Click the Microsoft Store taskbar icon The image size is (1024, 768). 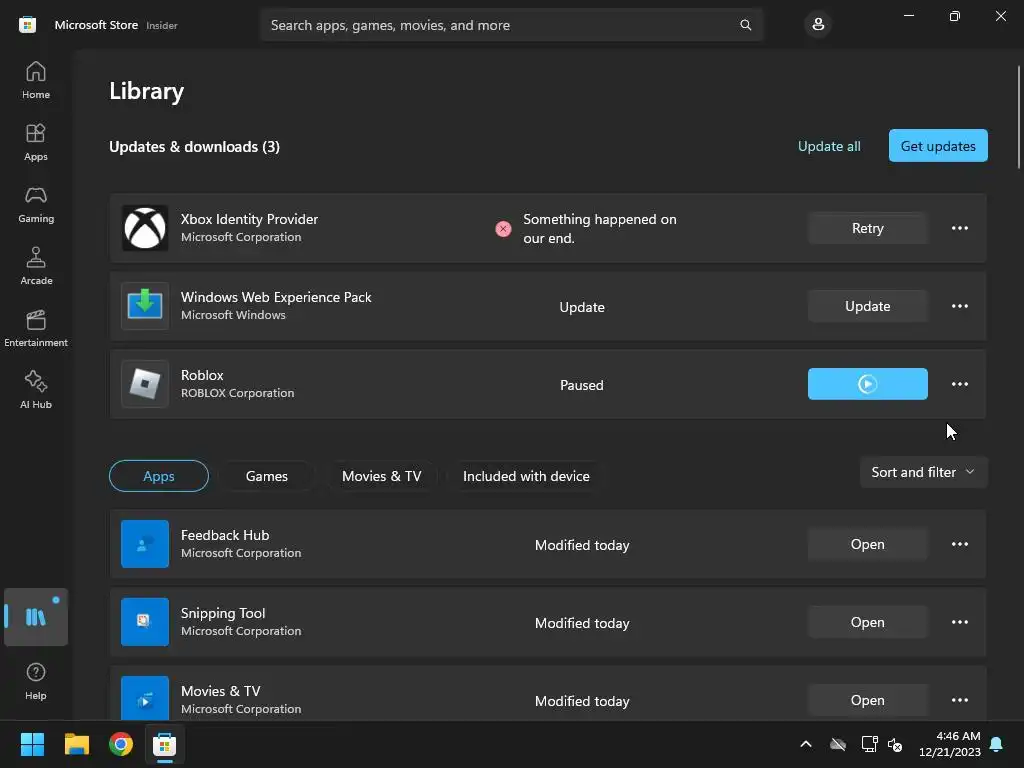click(x=165, y=744)
